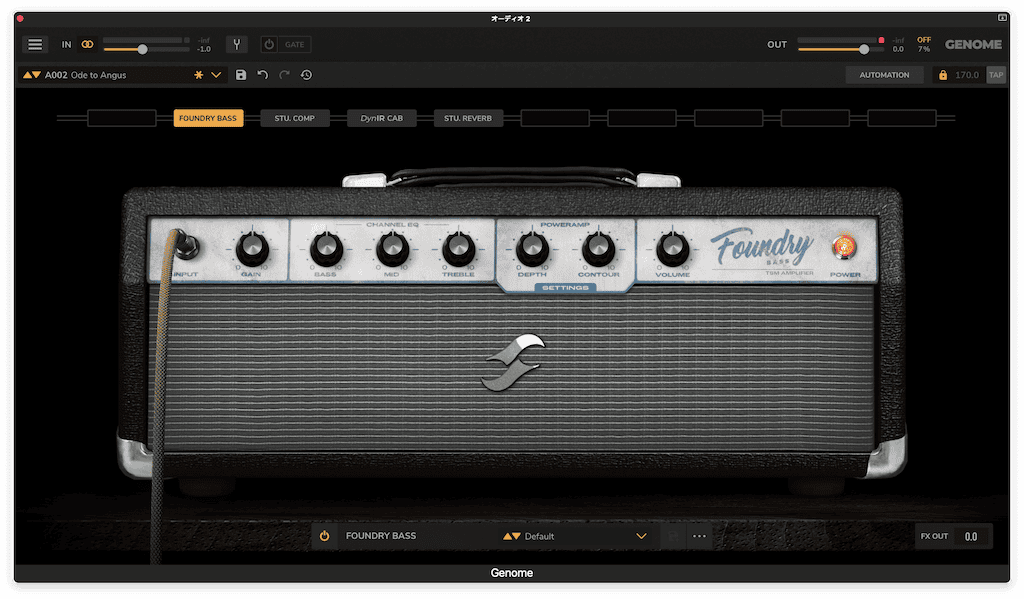Close the plugin window with red button
Viewport: 1024px width, 599px height.
[20, 18]
